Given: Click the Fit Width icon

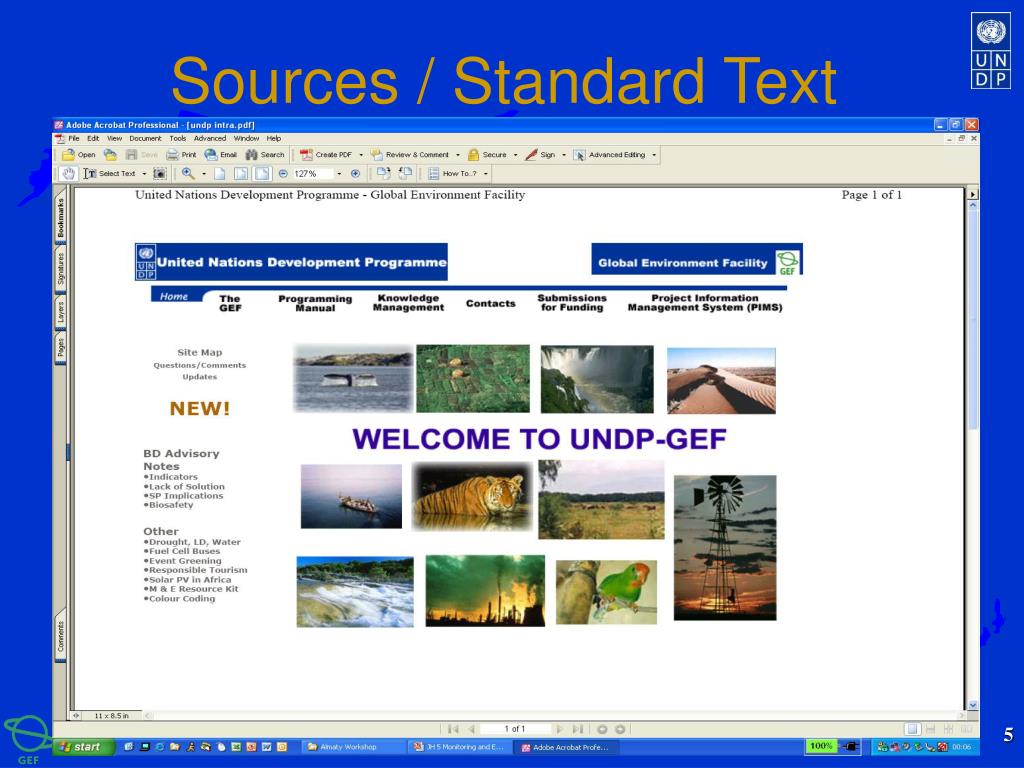Looking at the screenshot, I should tap(262, 174).
